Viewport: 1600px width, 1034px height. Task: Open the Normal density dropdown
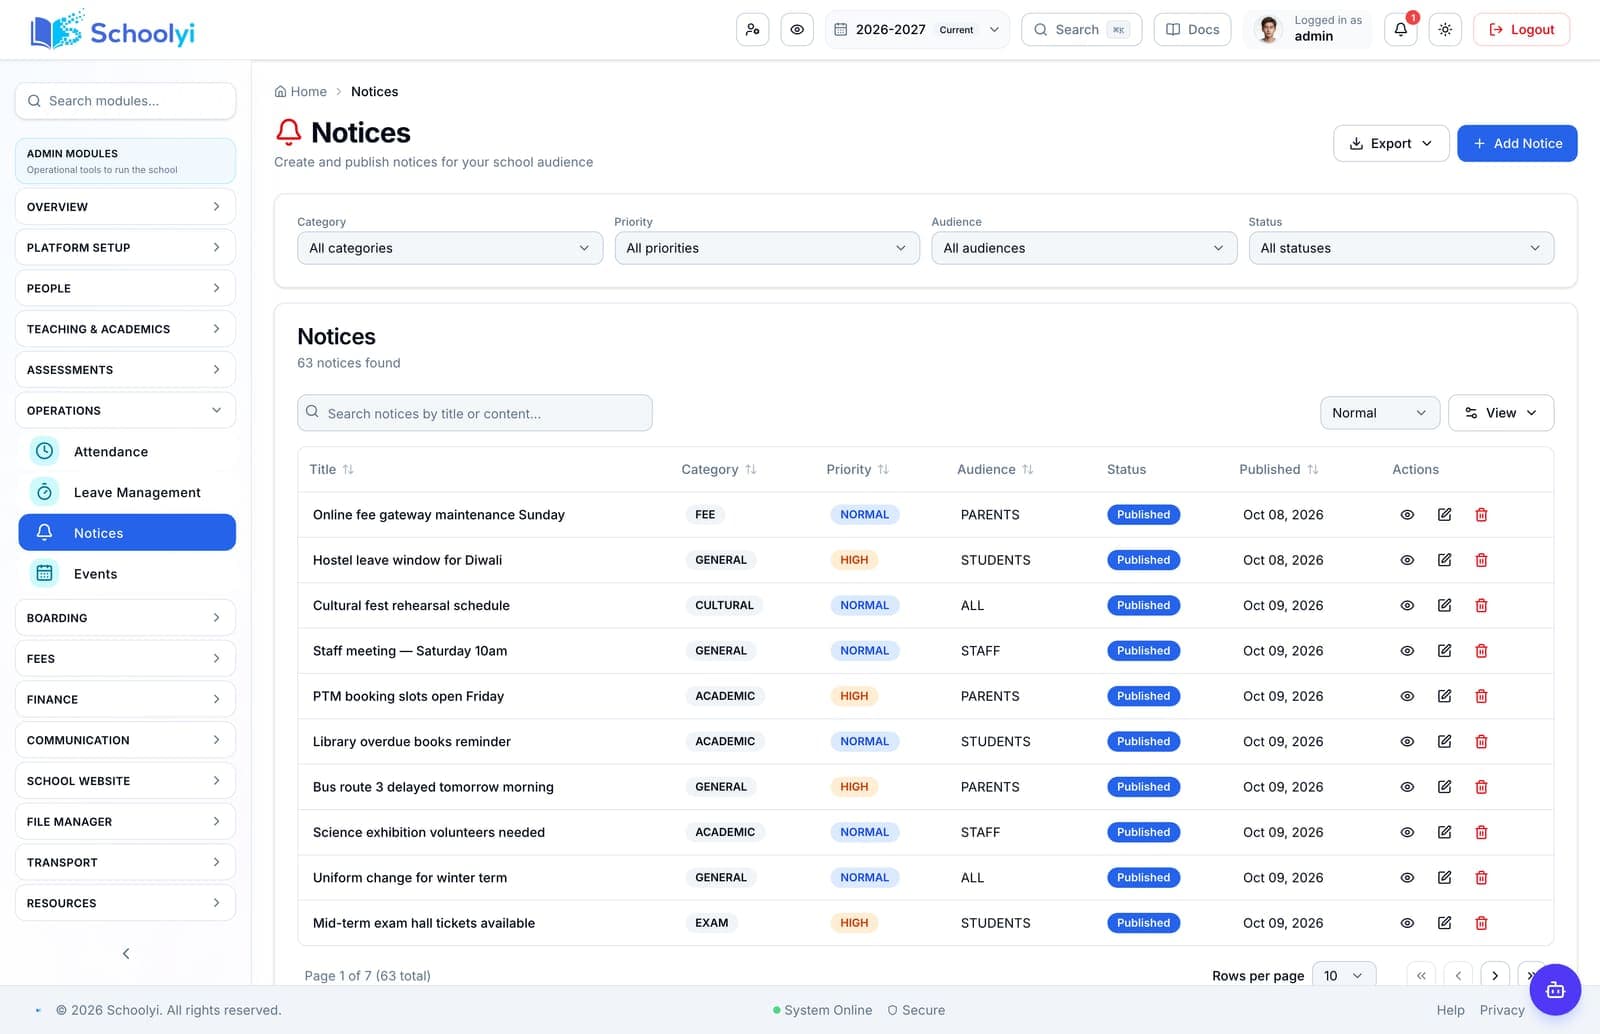point(1380,413)
